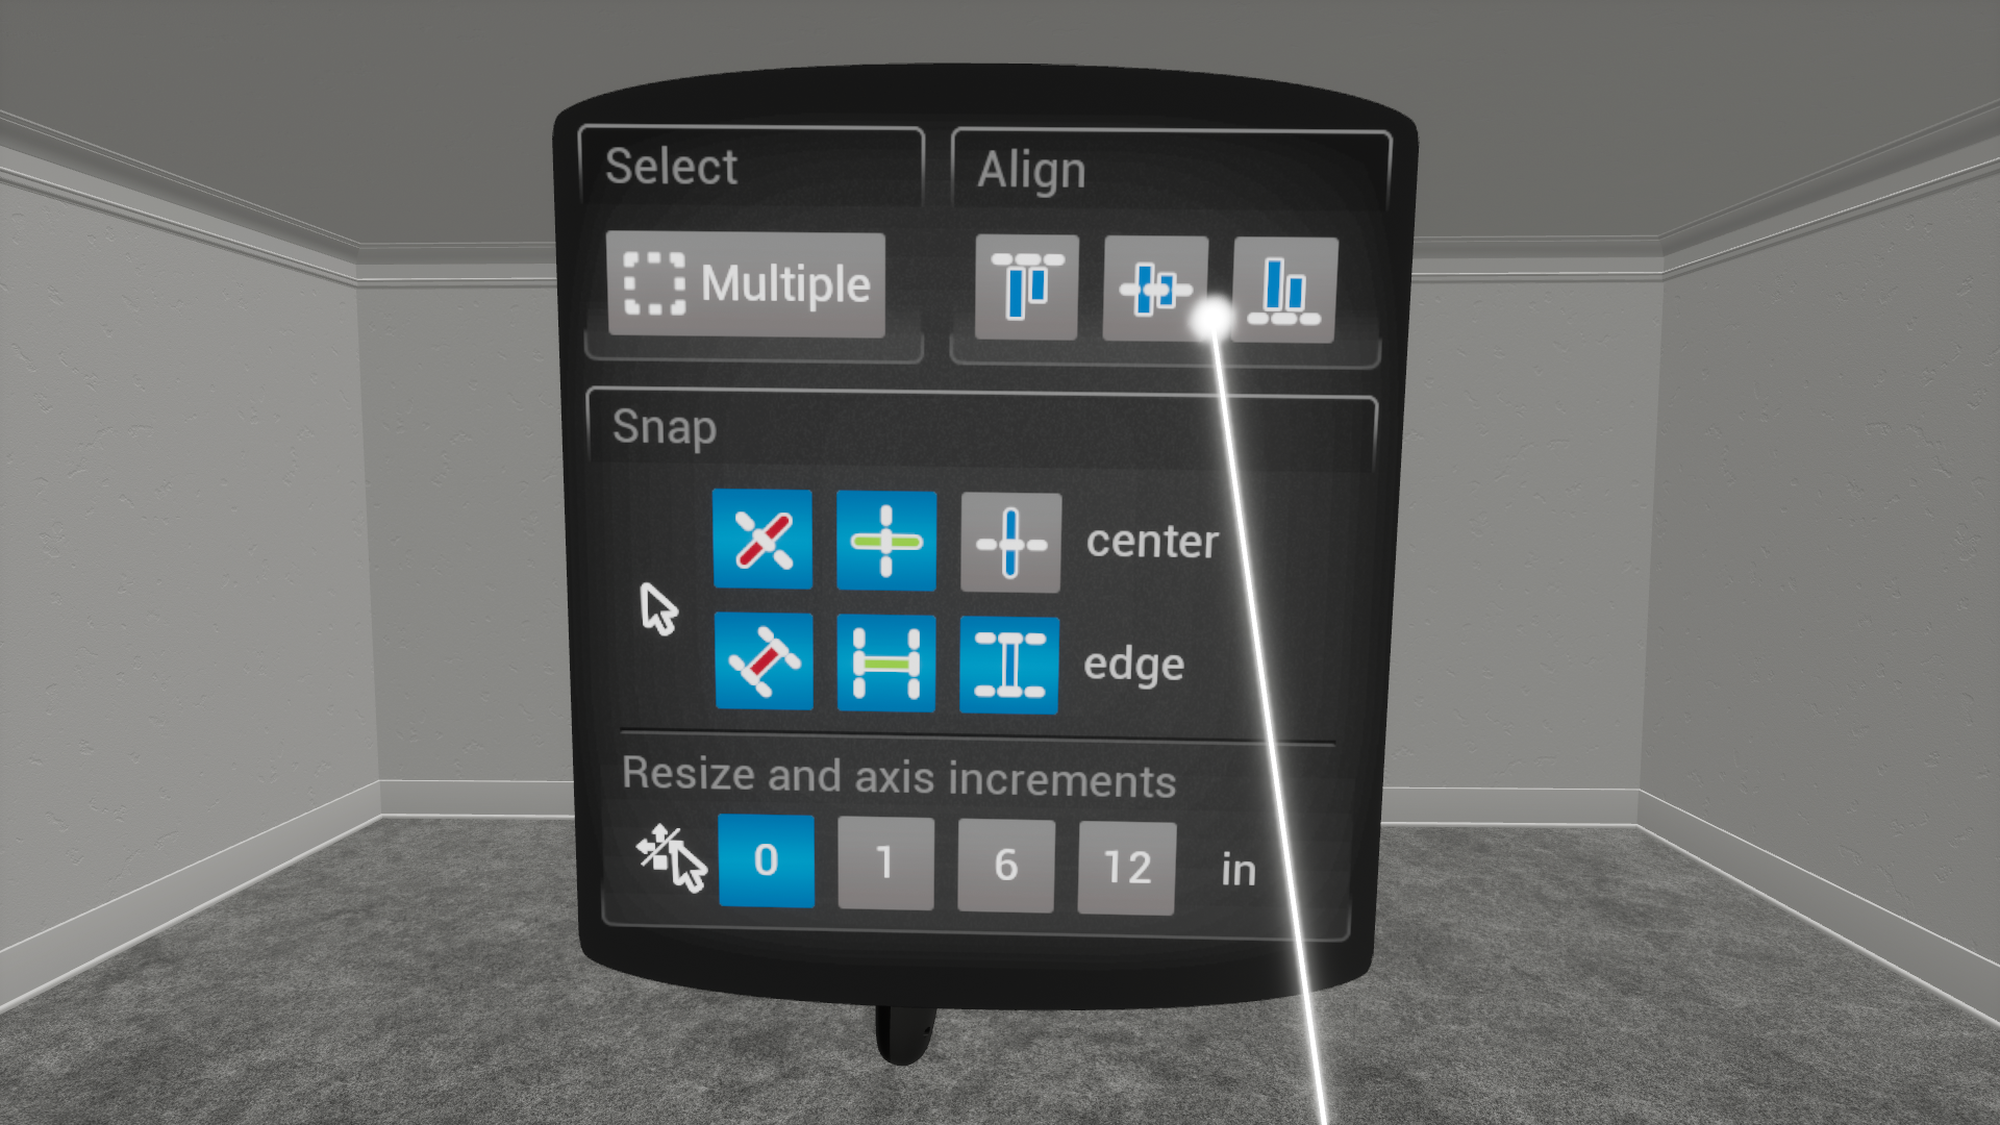Screen dimensions: 2000x1125
Task: Click the snap center gray crosshair icon
Action: 1010,540
